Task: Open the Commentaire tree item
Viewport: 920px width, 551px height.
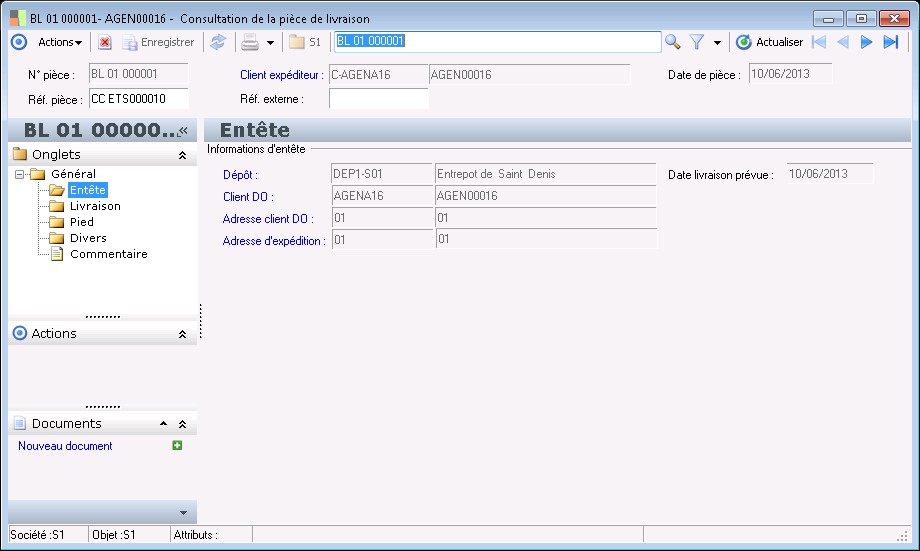Action: [108, 254]
